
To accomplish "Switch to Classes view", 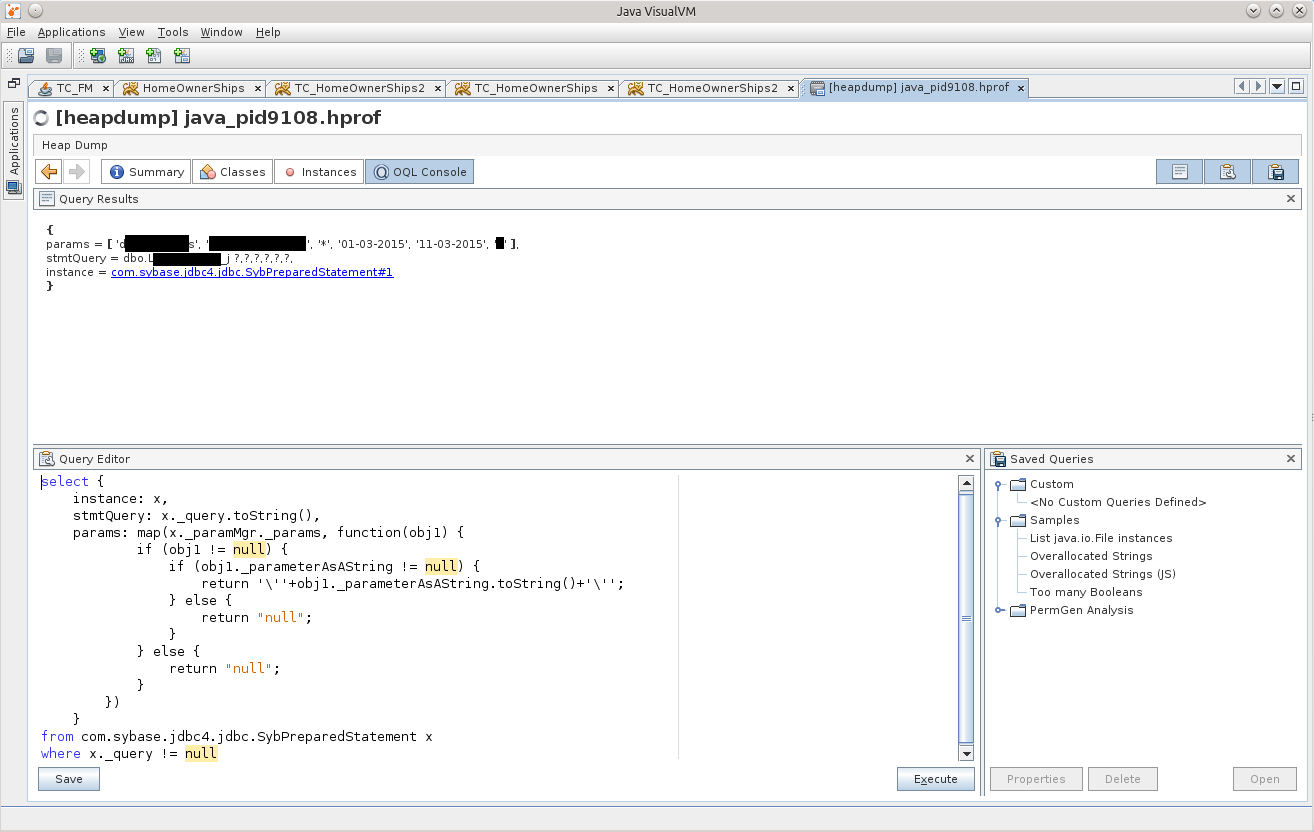I will (232, 172).
